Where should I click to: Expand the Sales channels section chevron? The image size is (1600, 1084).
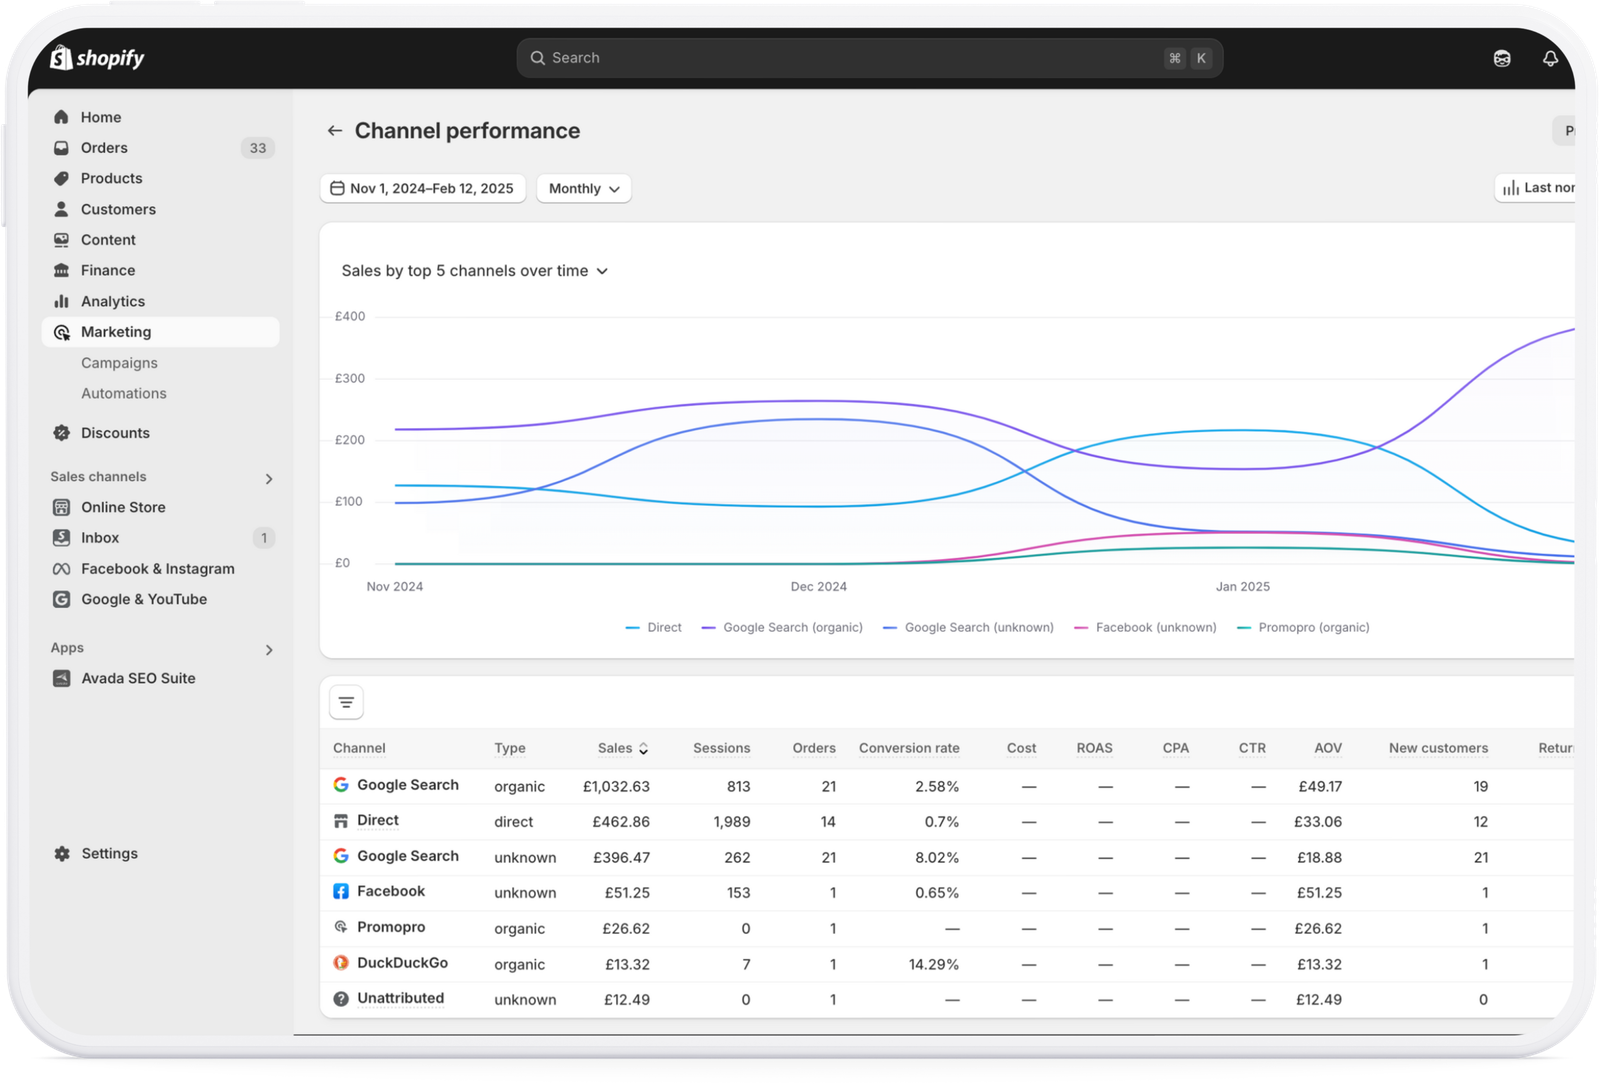click(268, 479)
